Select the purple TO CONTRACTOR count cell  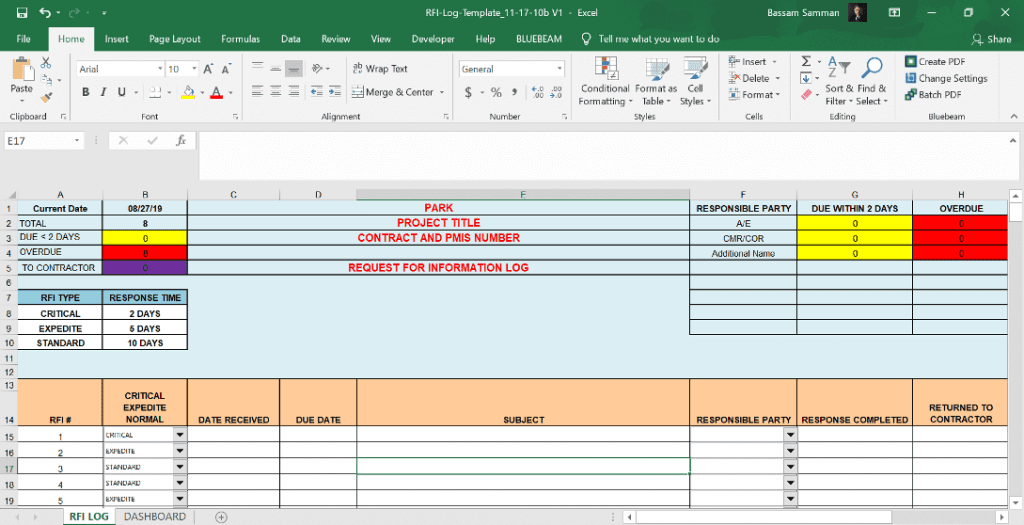pos(145,268)
